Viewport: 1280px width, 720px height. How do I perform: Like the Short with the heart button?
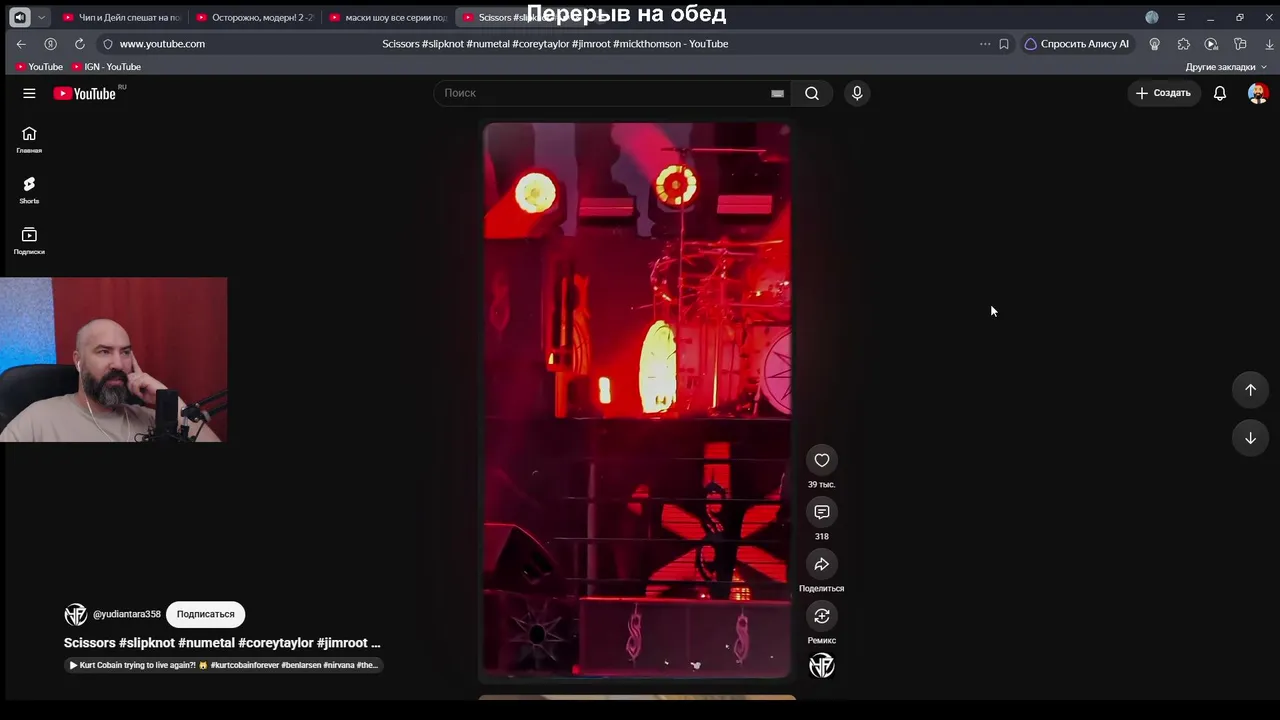[x=822, y=460]
